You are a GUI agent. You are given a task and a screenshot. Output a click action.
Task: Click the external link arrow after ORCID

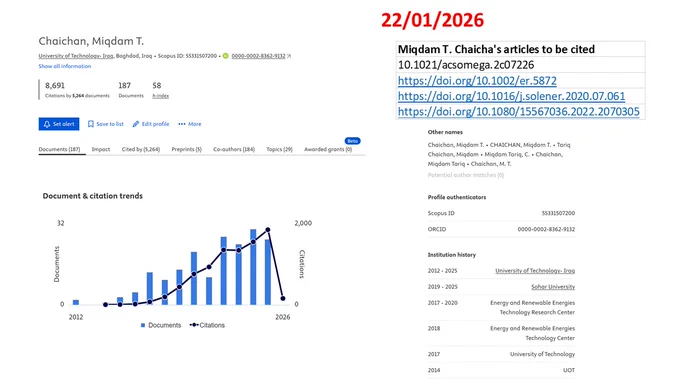[289, 56]
